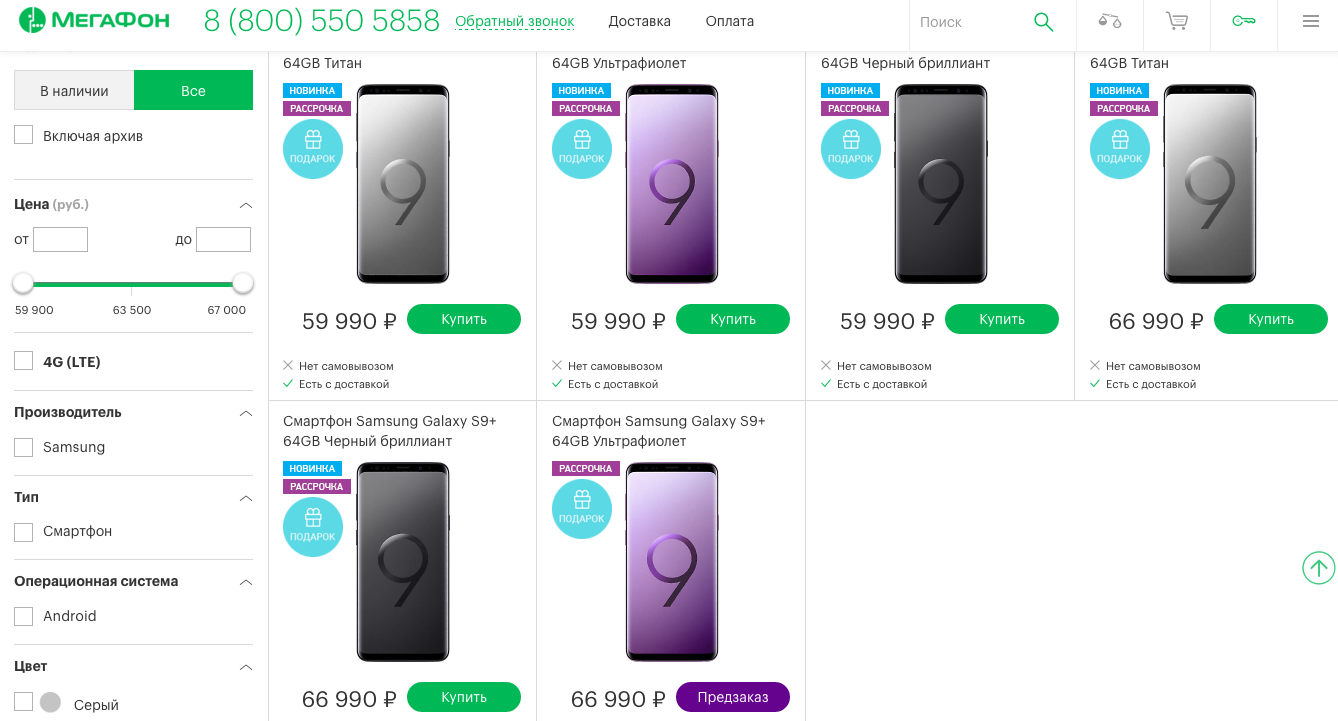Click the green key login icon
The image size is (1338, 721).
pos(1243,21)
